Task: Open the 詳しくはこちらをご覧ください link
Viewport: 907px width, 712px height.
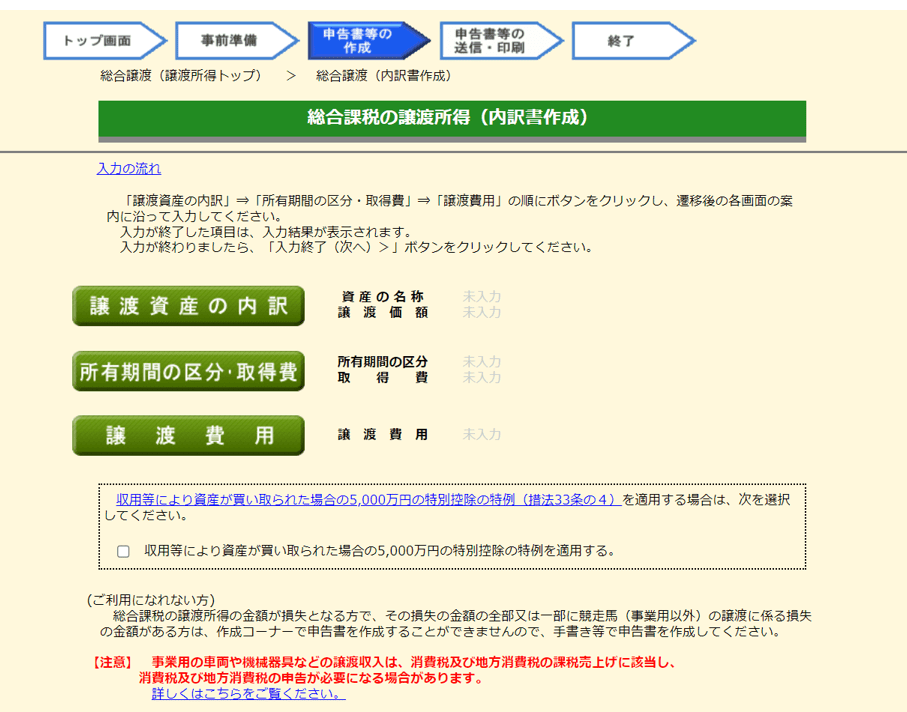Action: [x=249, y=693]
